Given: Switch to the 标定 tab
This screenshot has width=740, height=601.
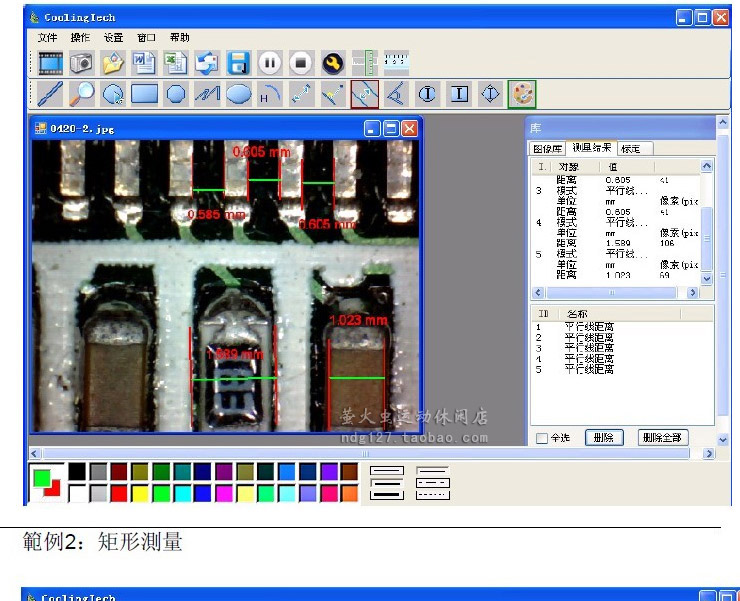Looking at the screenshot, I should pyautogui.click(x=633, y=148).
